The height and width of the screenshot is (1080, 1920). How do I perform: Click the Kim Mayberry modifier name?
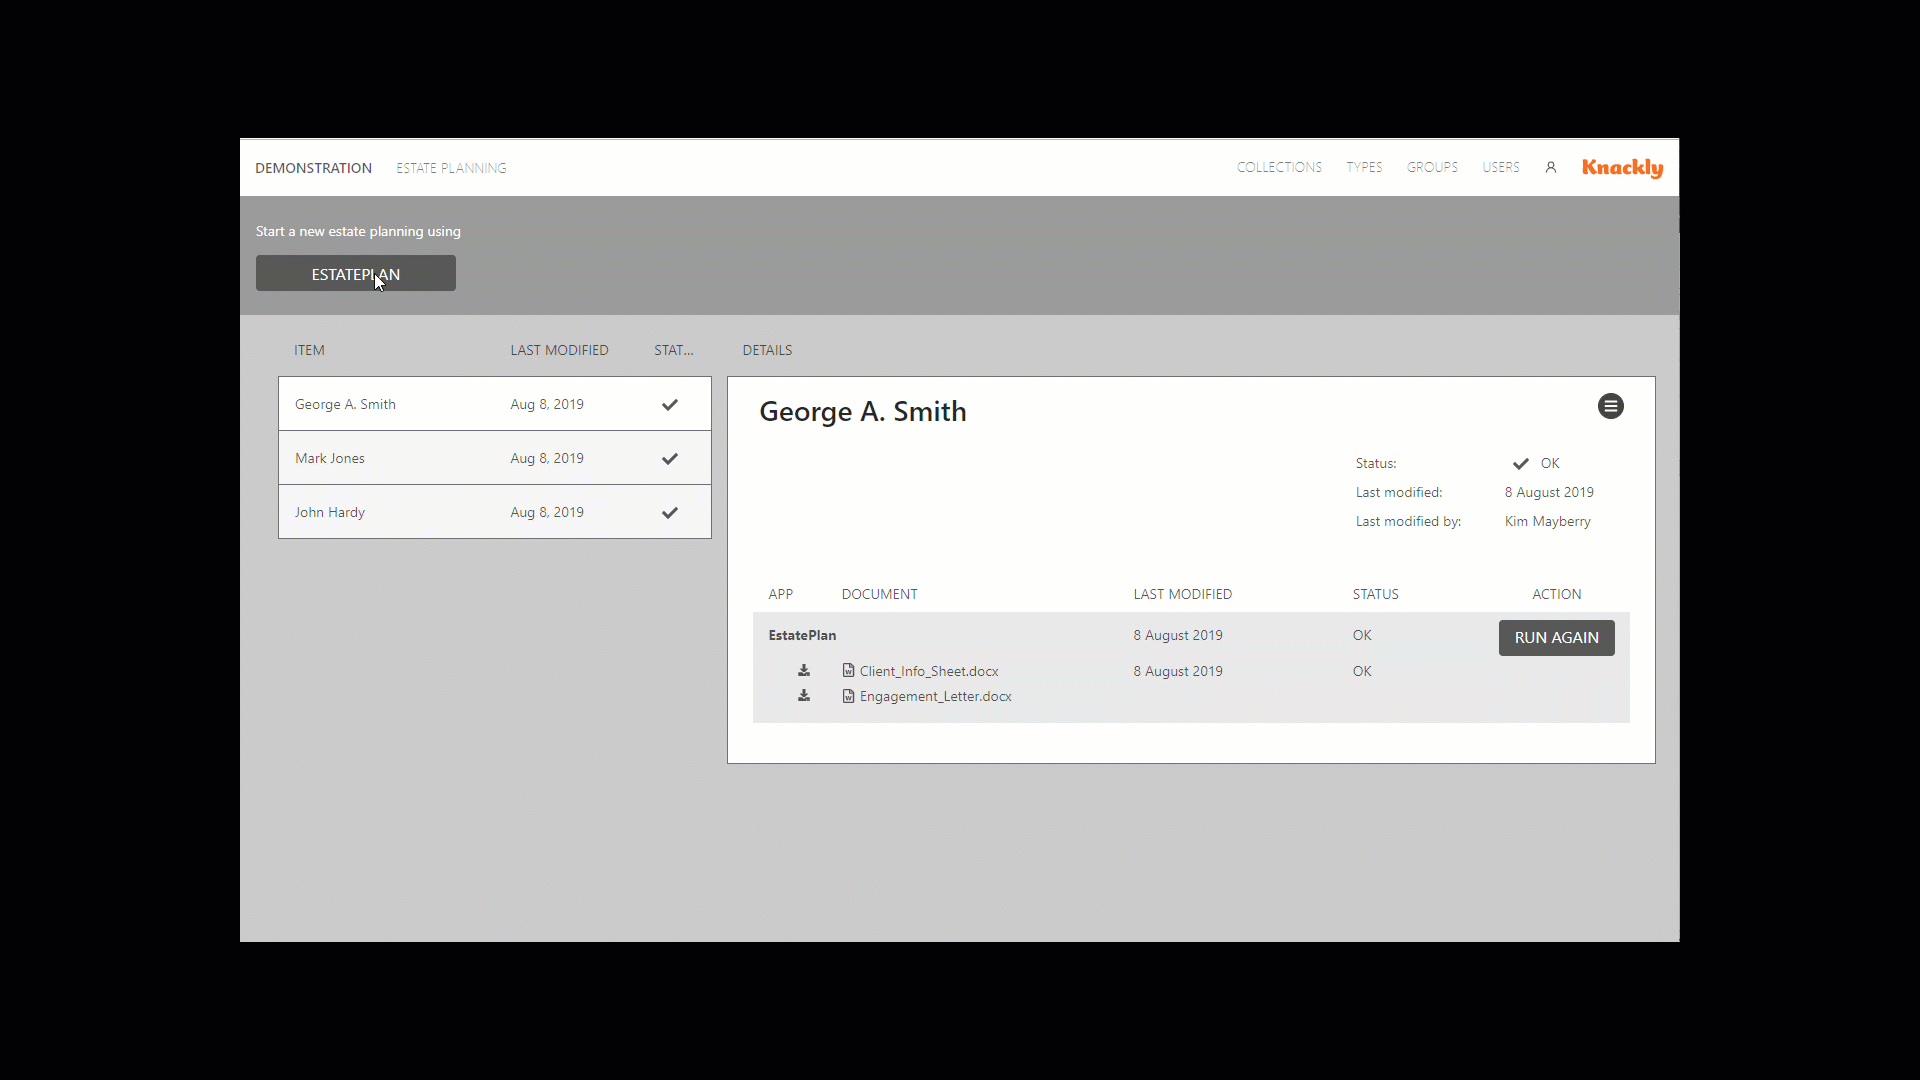tap(1547, 521)
